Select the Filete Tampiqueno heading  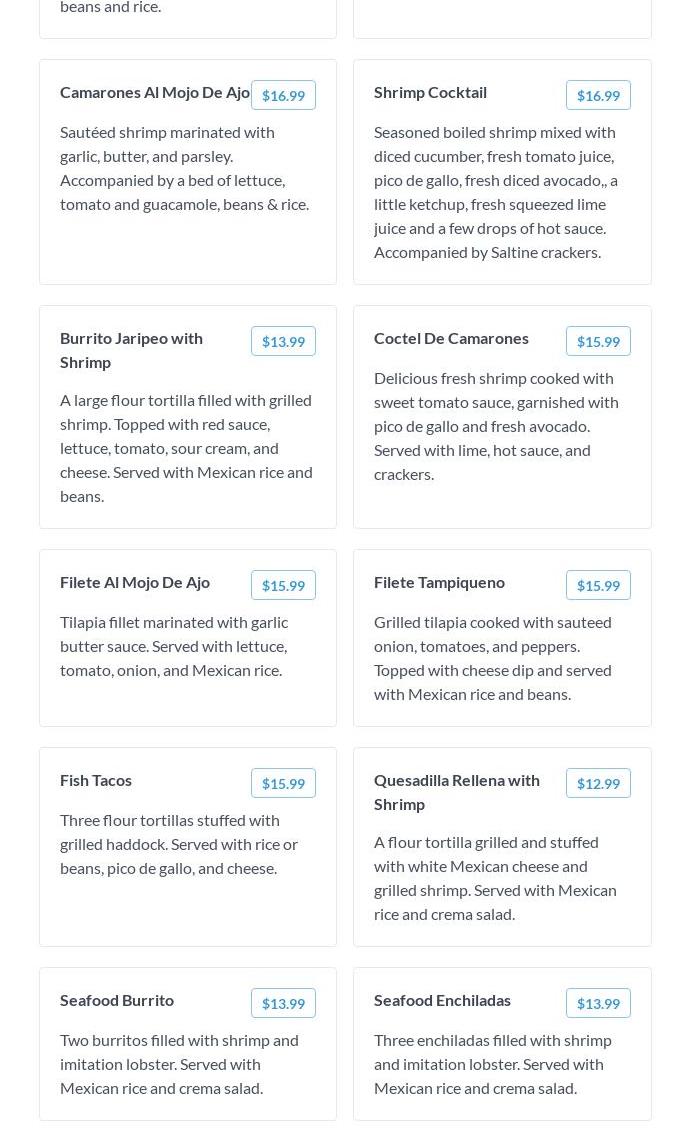click(439, 583)
